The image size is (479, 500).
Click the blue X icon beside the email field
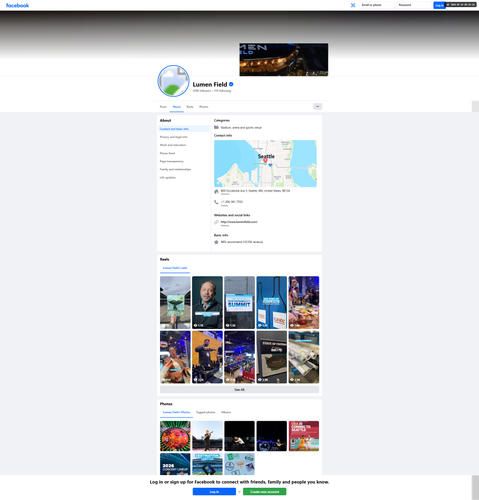pyautogui.click(x=353, y=5)
